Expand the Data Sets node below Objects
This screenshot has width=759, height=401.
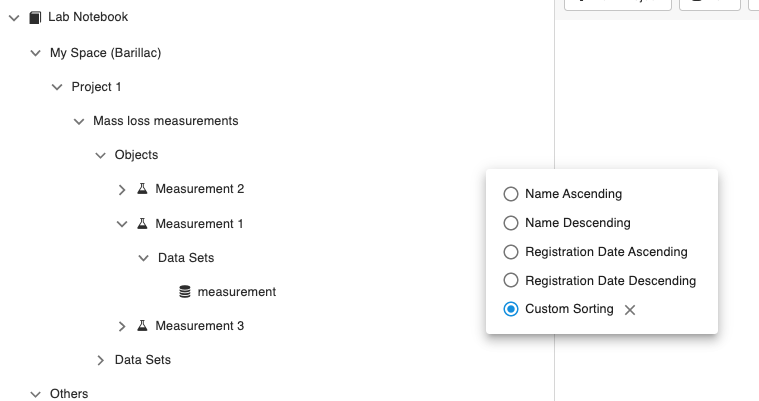coord(100,360)
